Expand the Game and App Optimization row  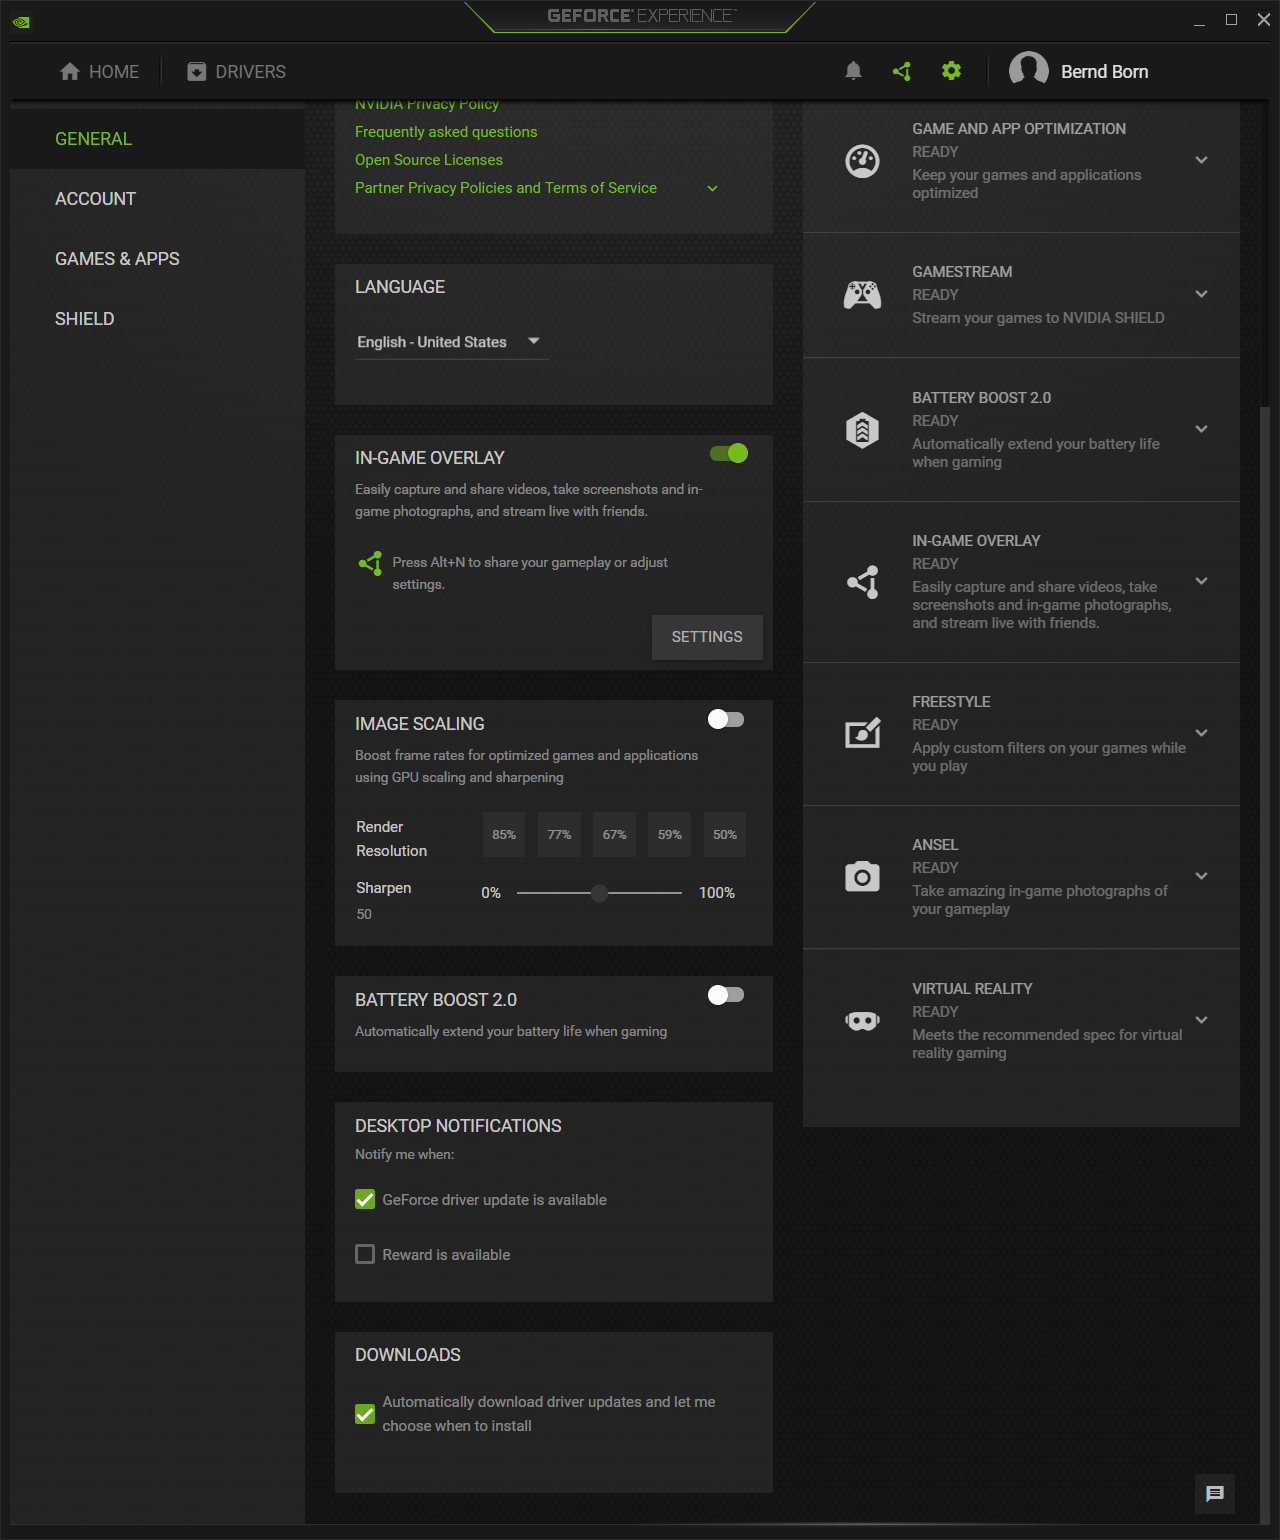1202,160
